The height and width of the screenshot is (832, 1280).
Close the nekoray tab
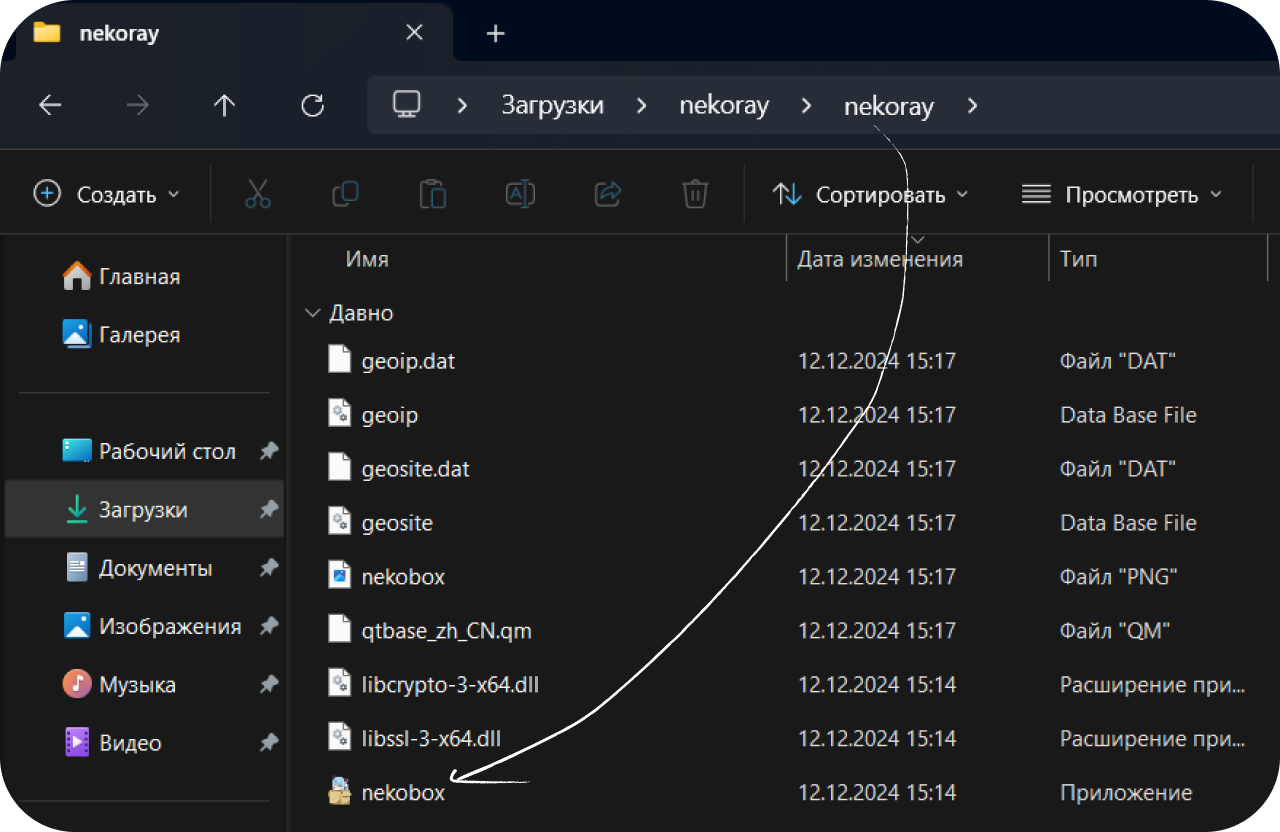coord(414,33)
